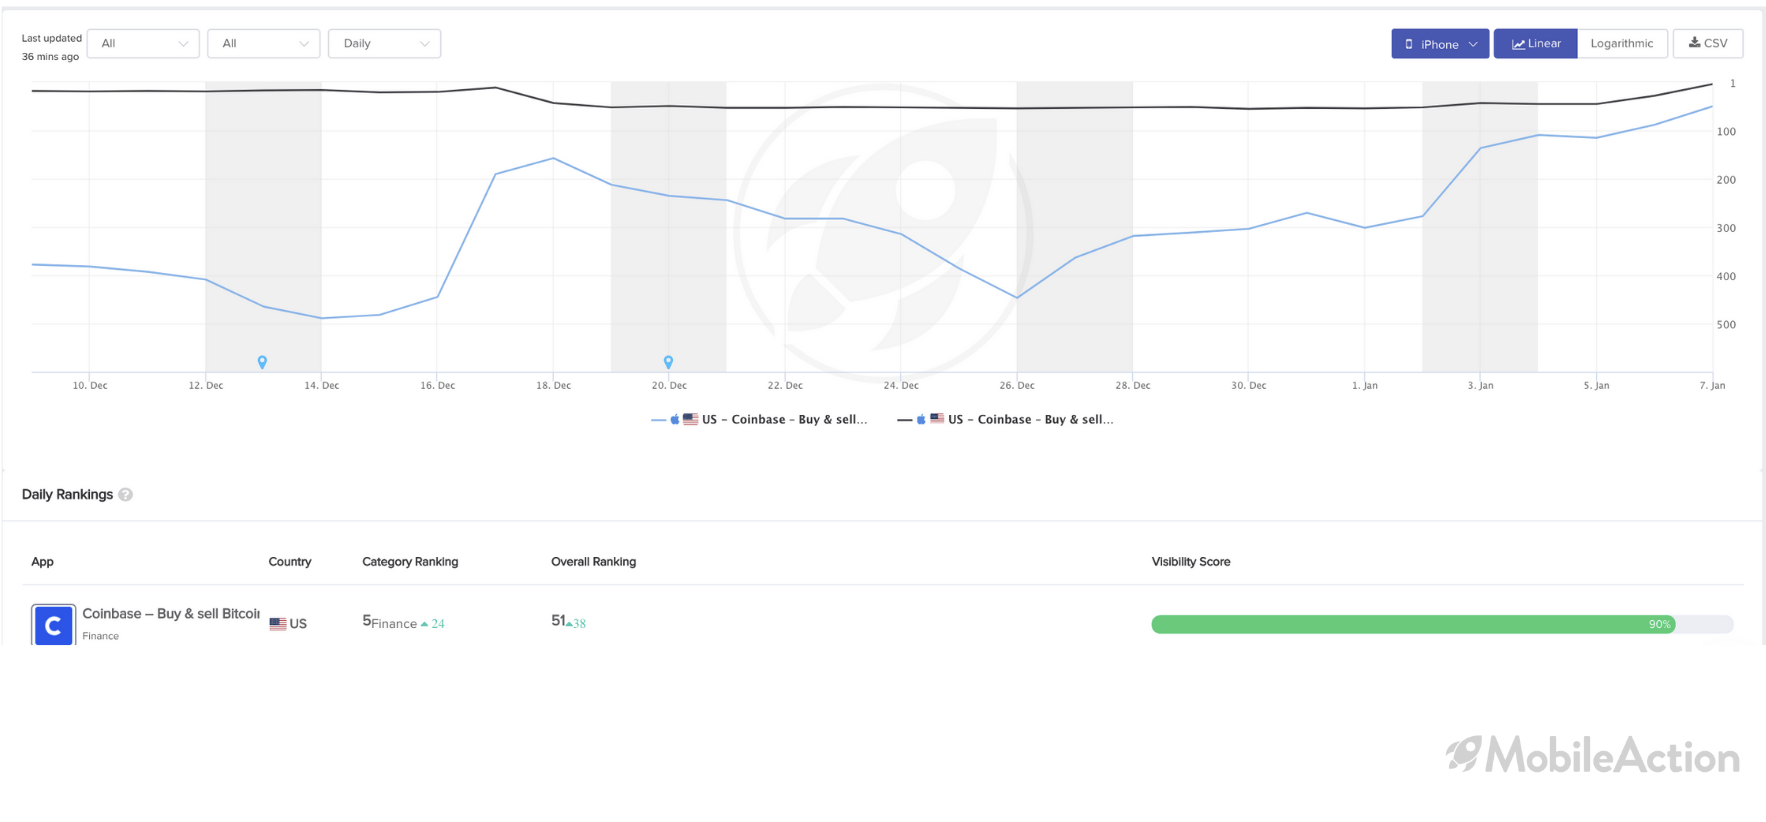
Task: Switch chart scale to Logarithmic
Action: [1622, 43]
